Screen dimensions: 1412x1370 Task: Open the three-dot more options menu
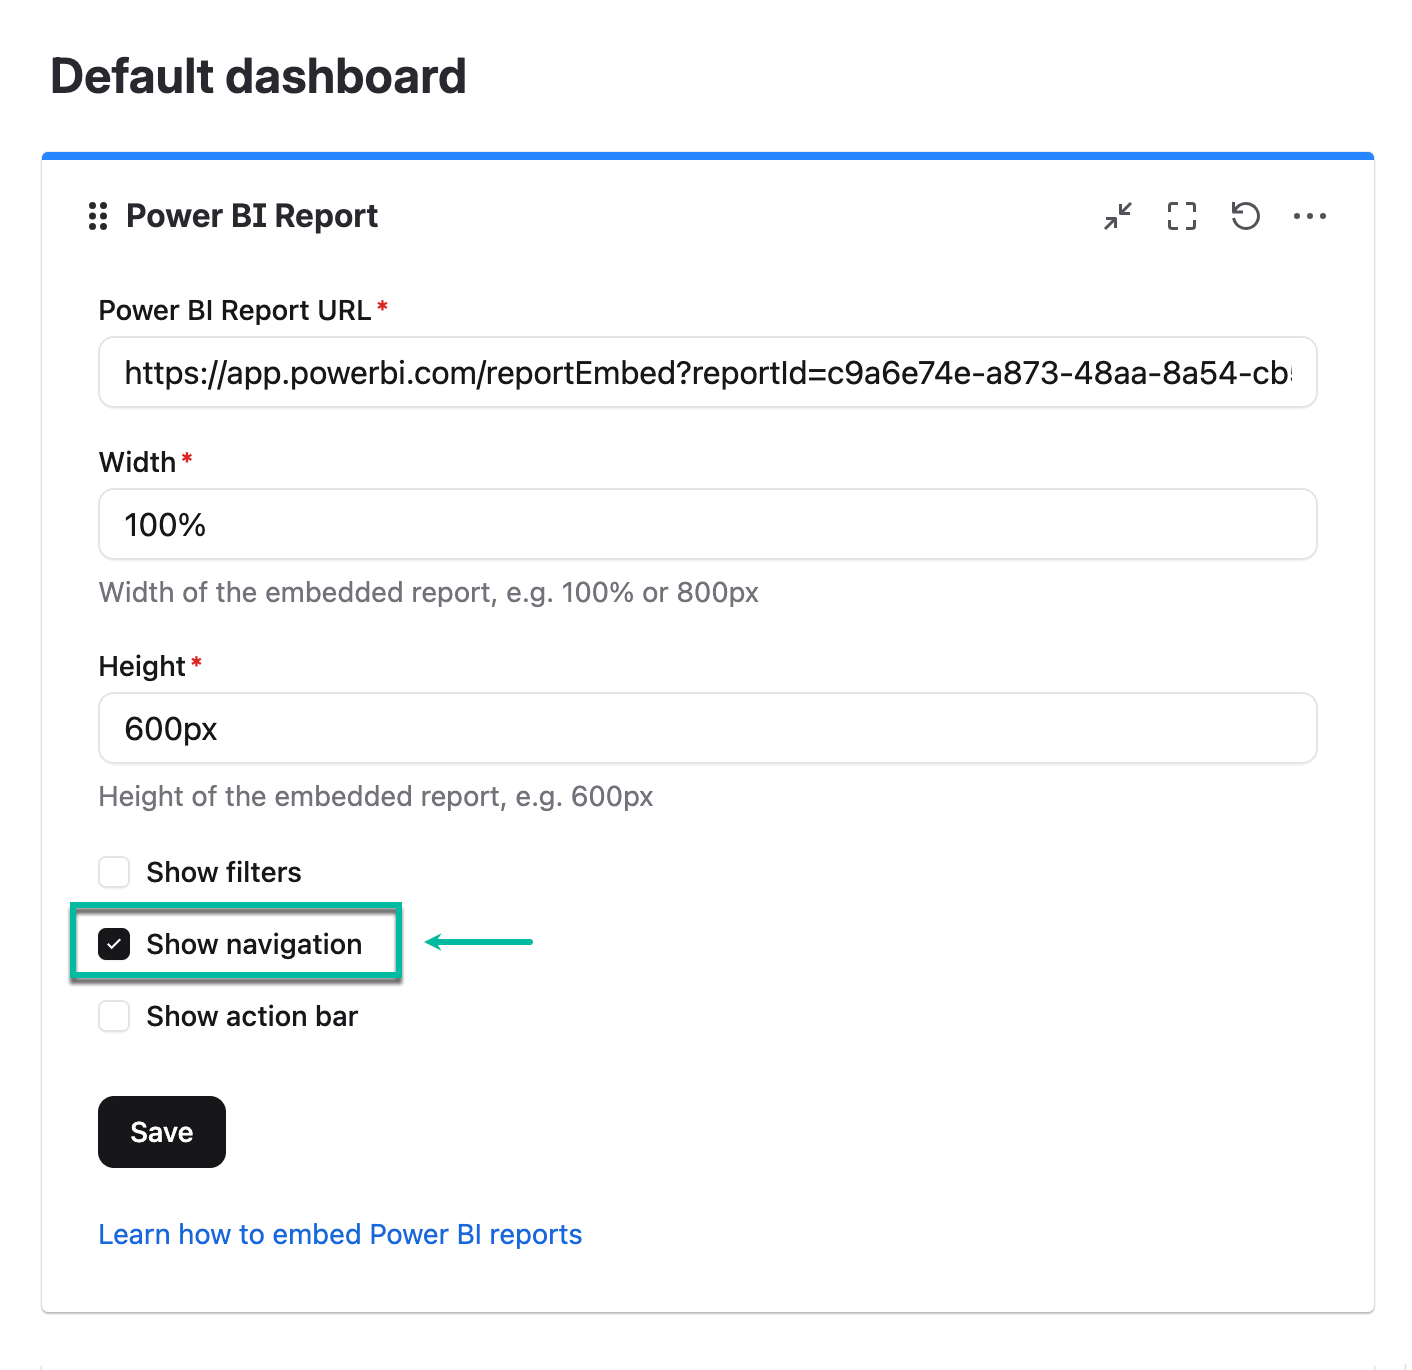pos(1309,216)
